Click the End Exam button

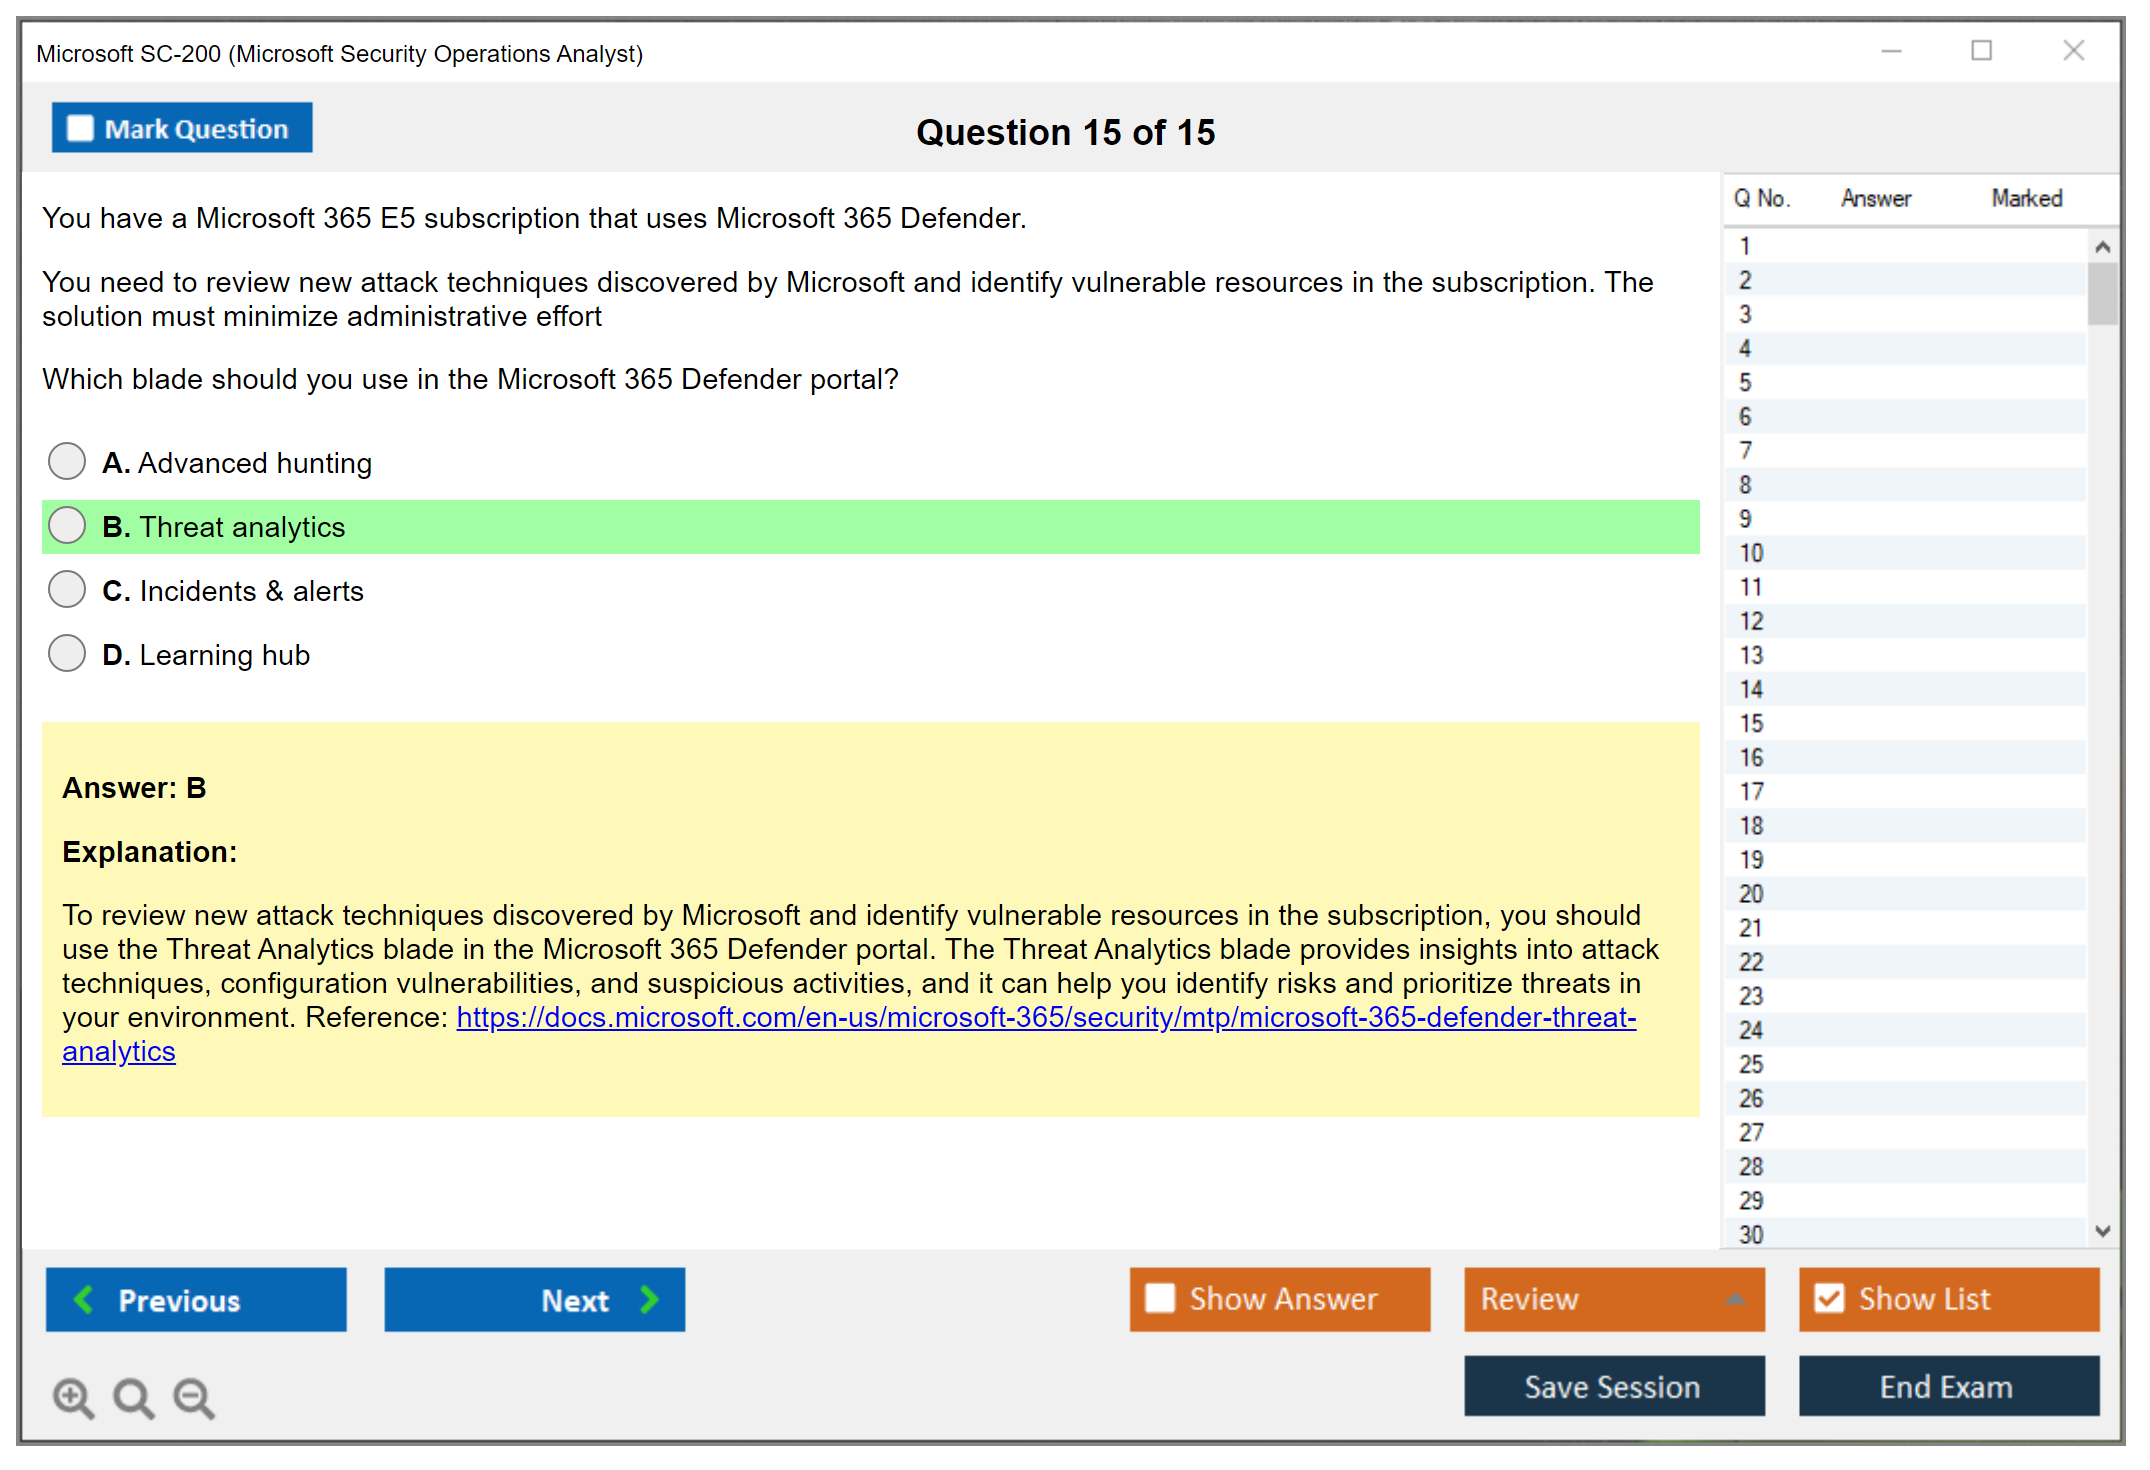pyautogui.click(x=1947, y=1386)
